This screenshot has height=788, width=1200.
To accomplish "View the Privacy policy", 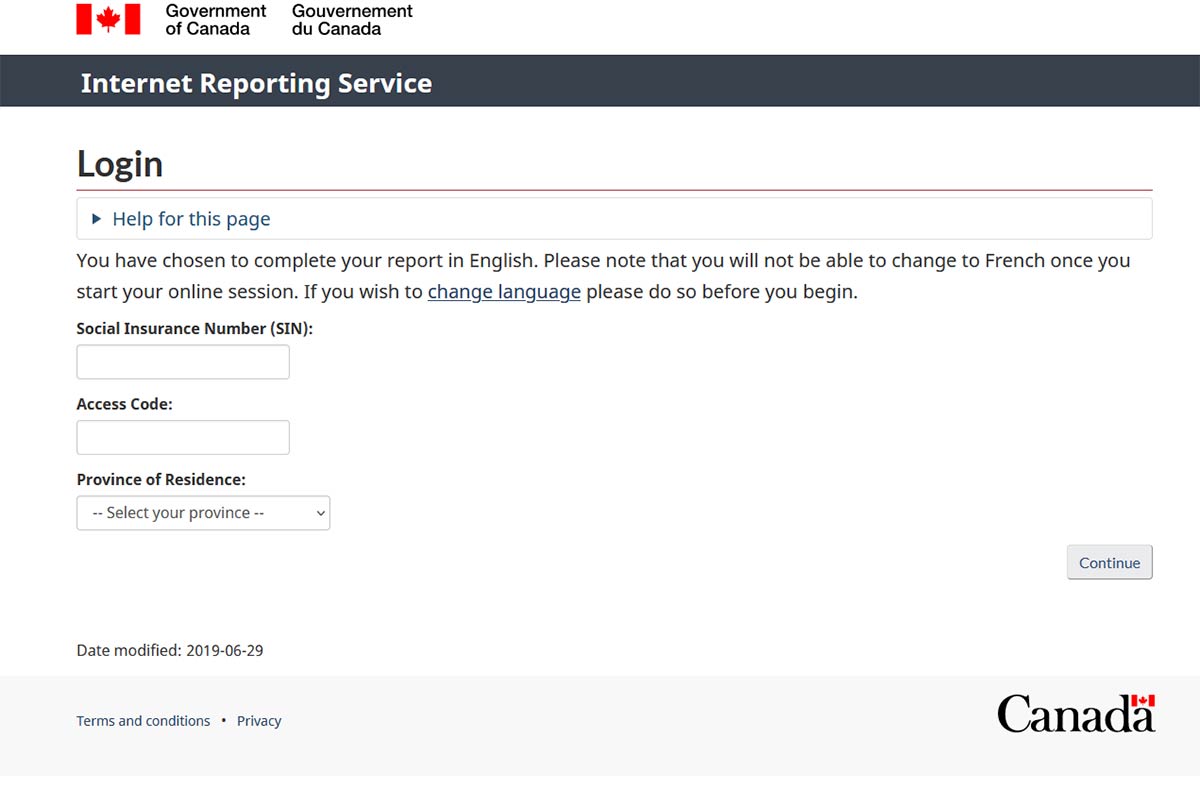I will click(259, 720).
